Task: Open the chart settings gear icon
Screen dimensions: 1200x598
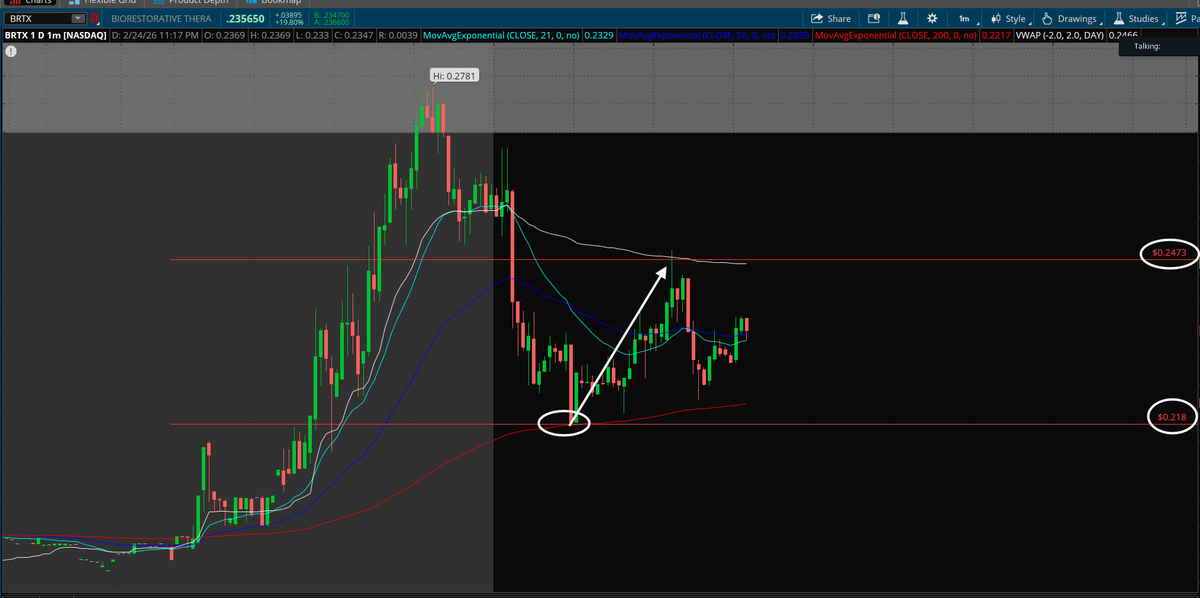Action: click(x=932, y=18)
